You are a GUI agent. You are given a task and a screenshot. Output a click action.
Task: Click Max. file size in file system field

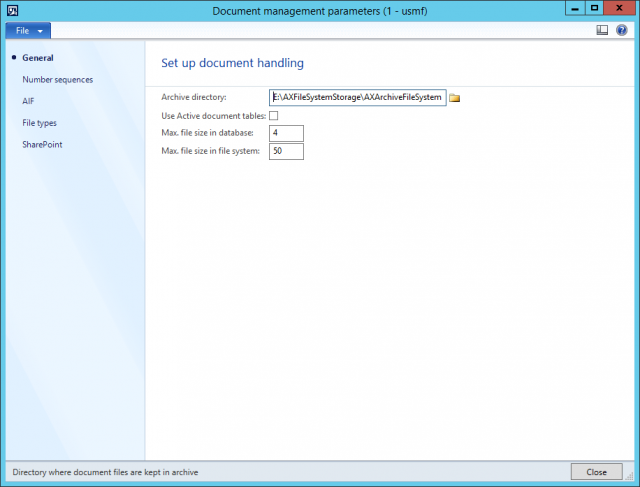[x=286, y=151]
